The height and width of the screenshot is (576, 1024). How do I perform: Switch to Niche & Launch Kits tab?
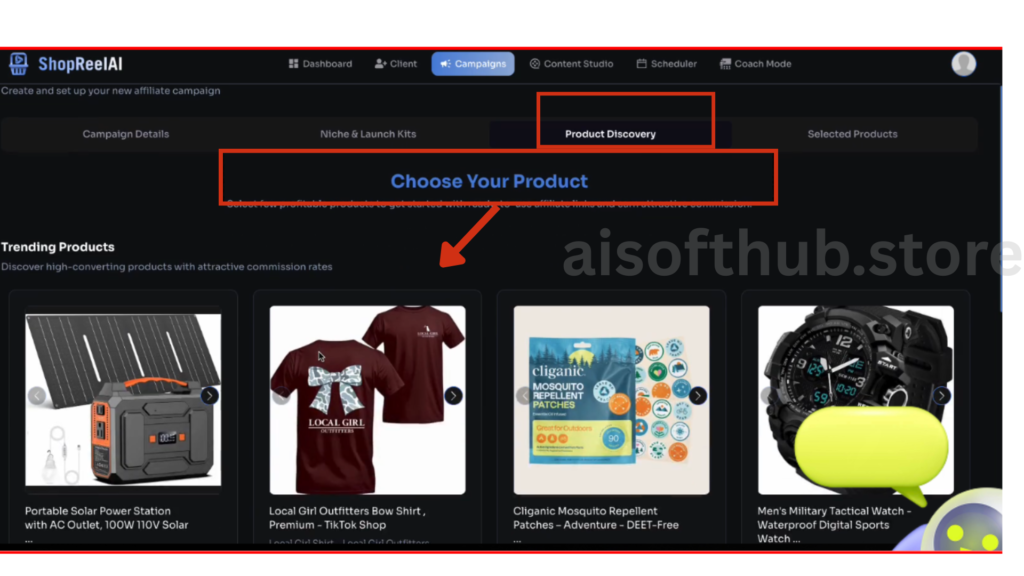368,134
